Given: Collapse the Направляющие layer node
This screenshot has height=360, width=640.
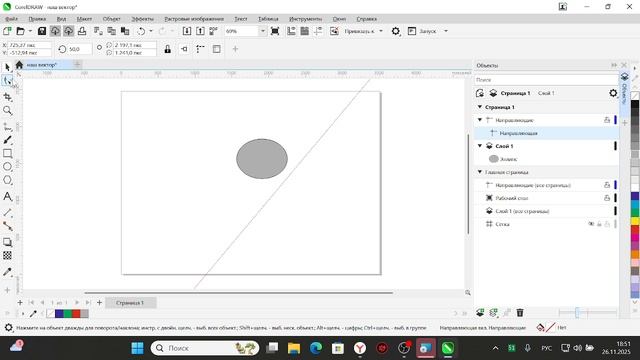Looking at the screenshot, I should [480, 120].
